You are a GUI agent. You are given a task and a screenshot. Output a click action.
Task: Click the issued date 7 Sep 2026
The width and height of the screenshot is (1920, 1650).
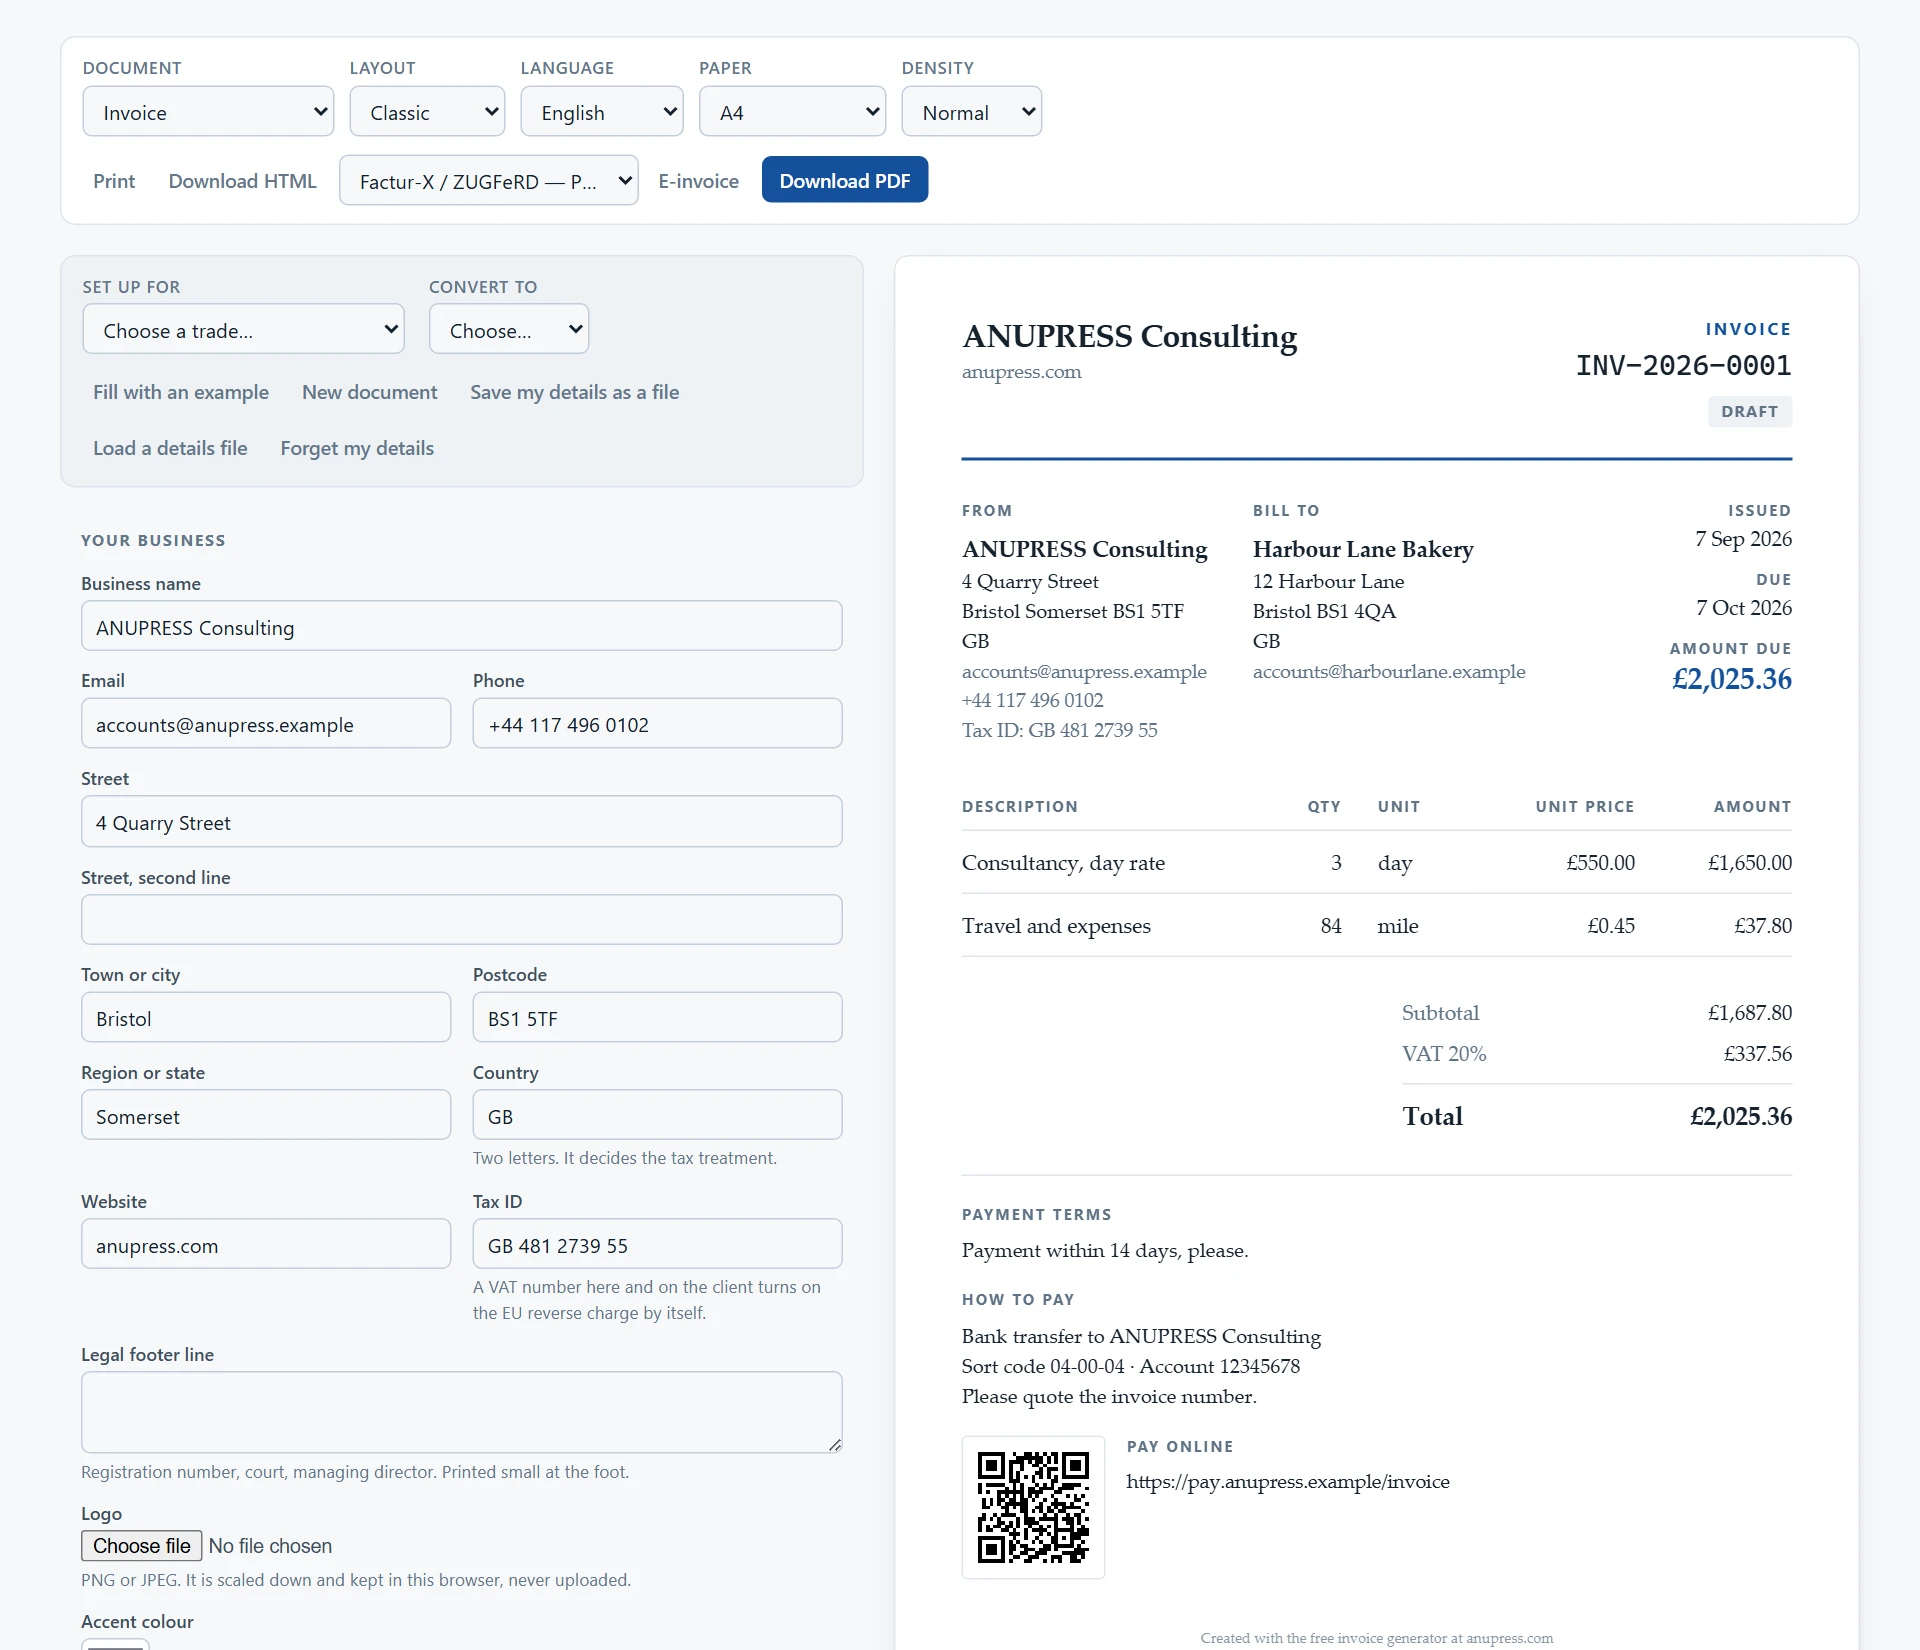1743,539
